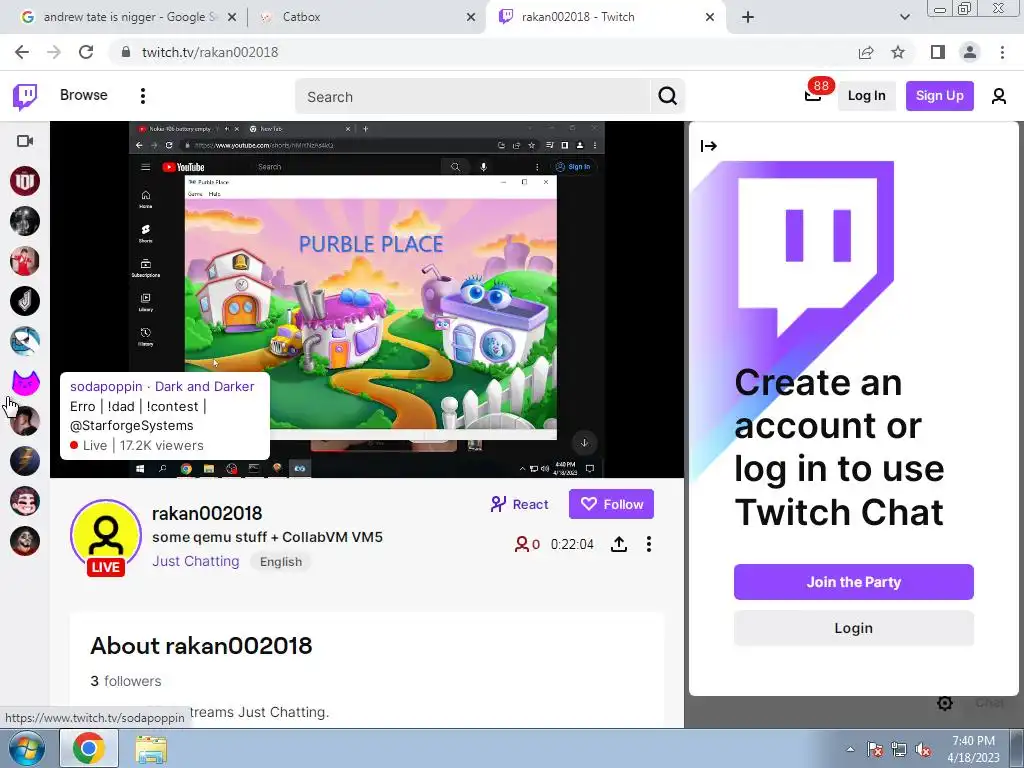Click the rakan002018 yellow profile avatar
This screenshot has width=1024, height=768.
[x=106, y=536]
